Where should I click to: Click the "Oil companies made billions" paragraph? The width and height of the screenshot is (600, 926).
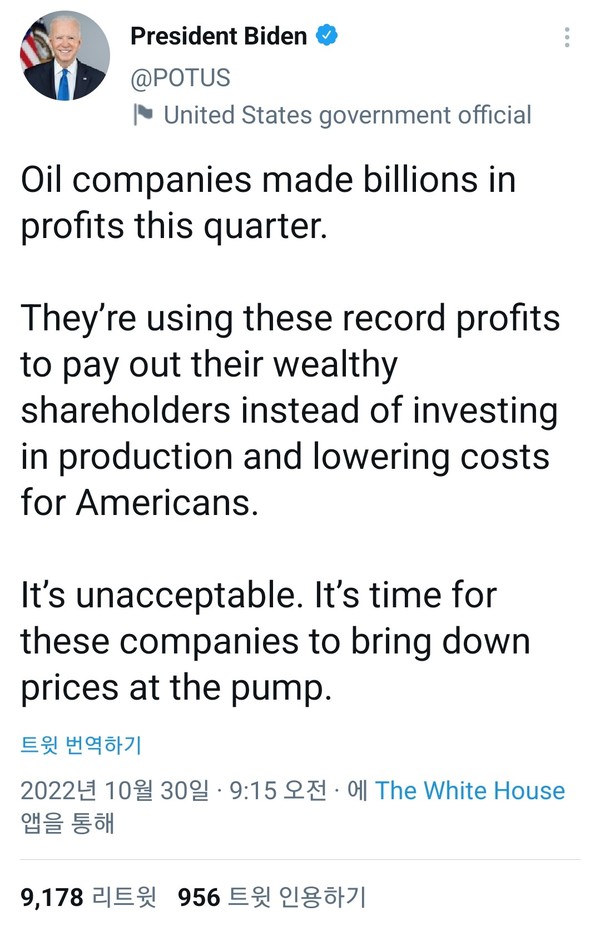click(x=268, y=203)
